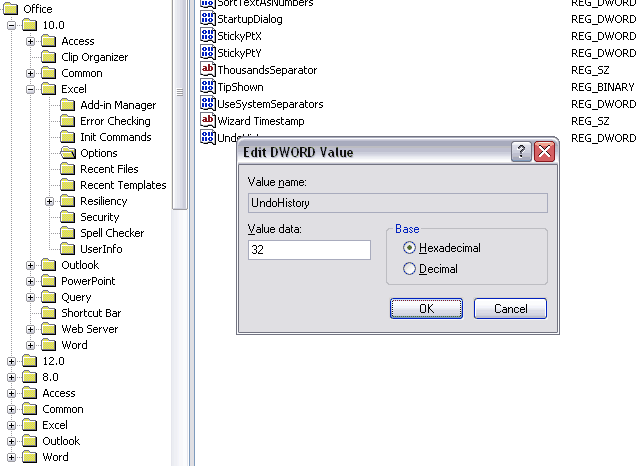Click the UseSystemSeparators value name

(270, 104)
